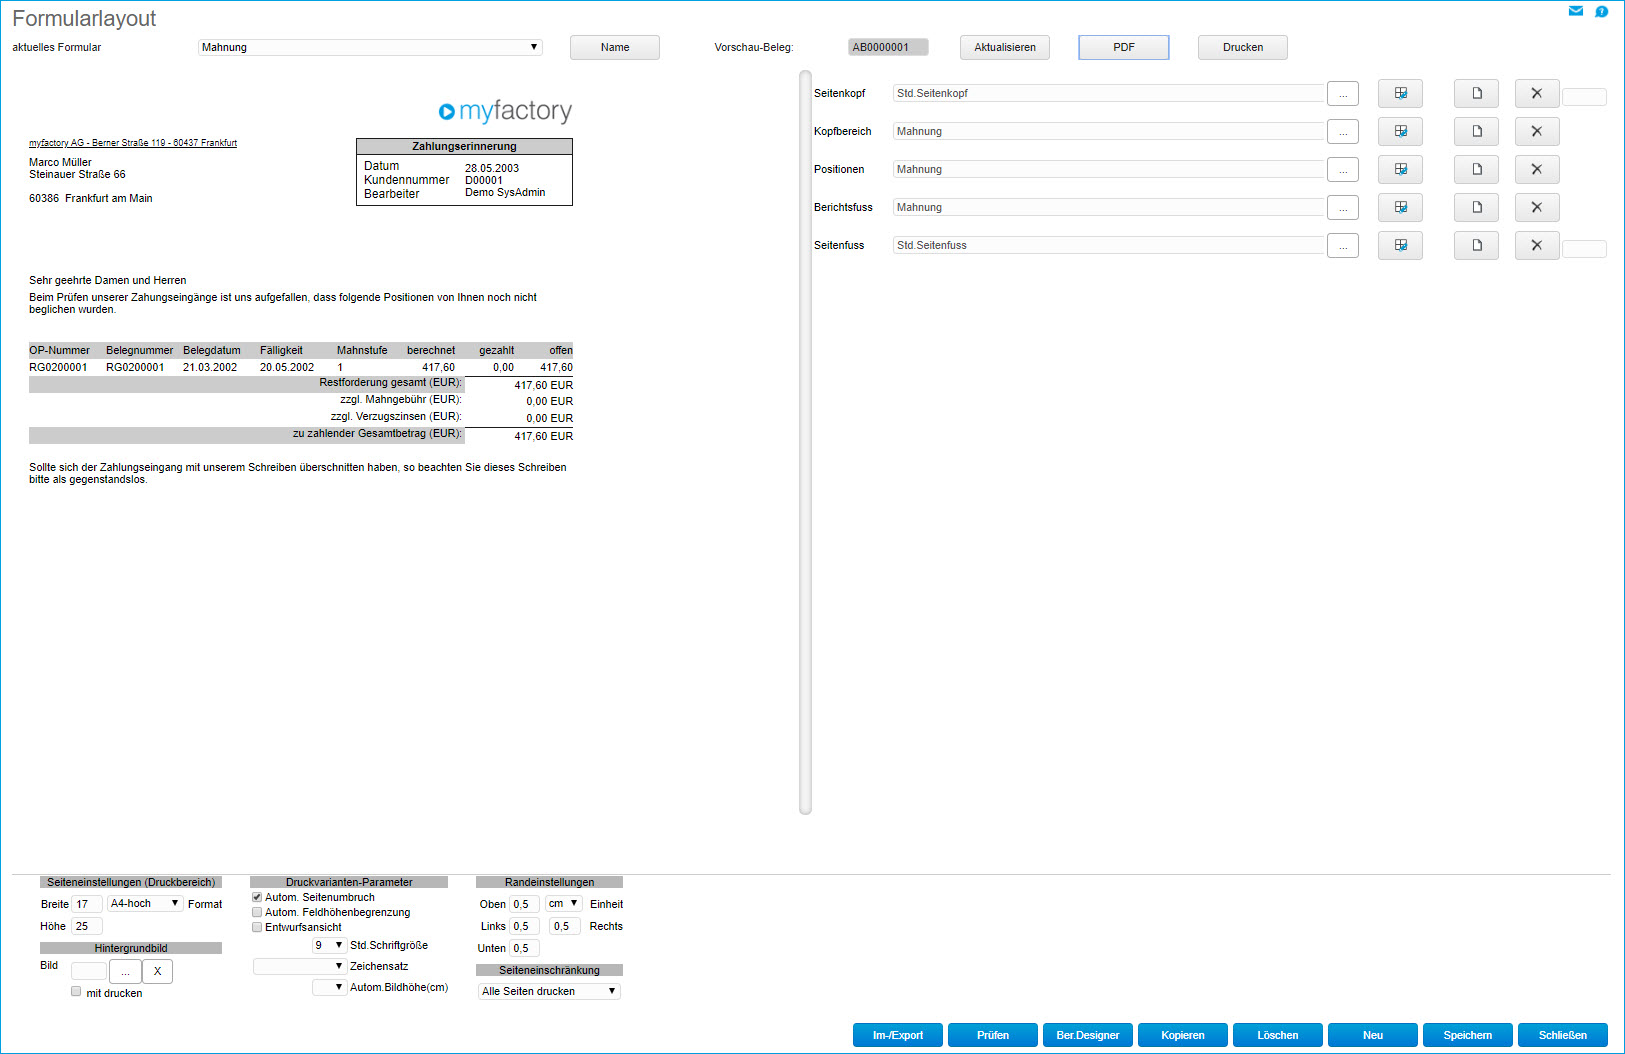Open the cm Einheit dropdown

(564, 903)
